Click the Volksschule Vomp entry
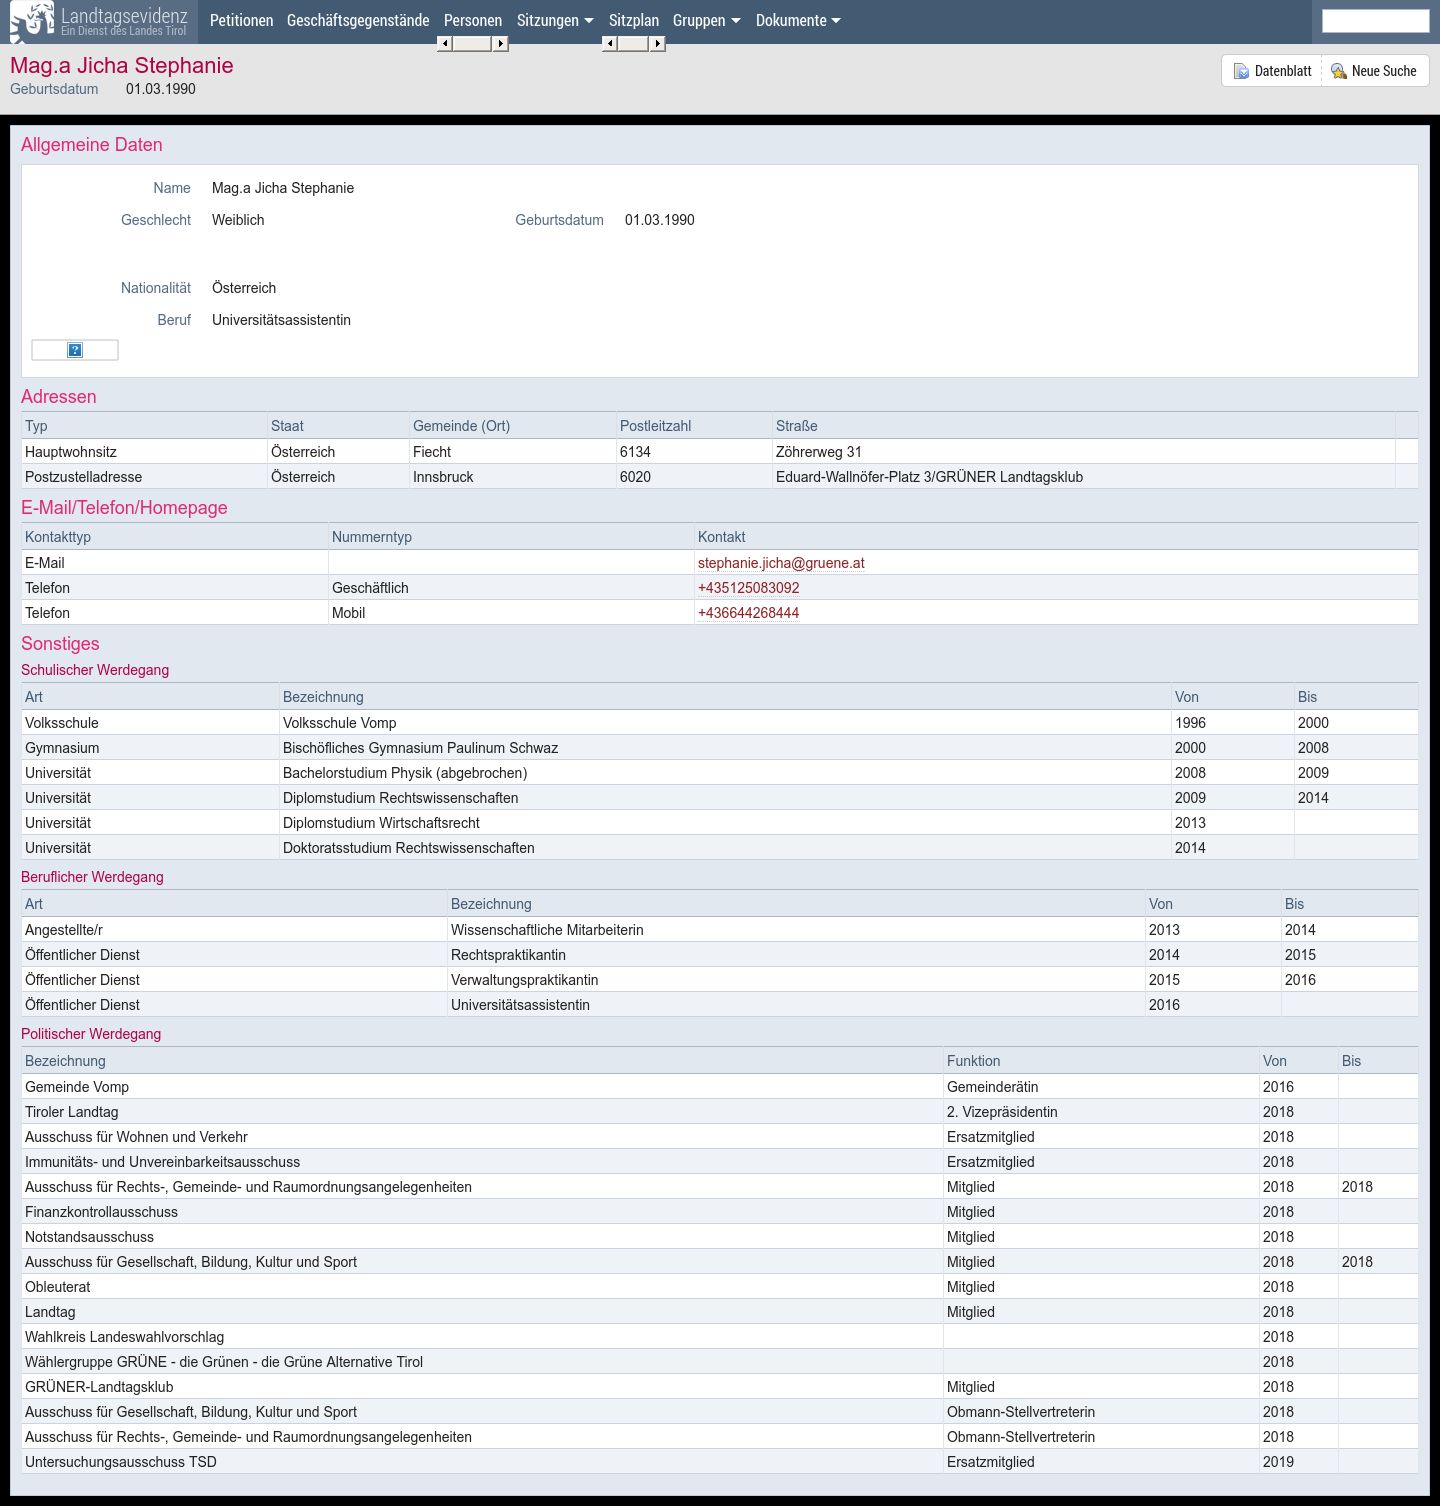This screenshot has height=1506, width=1440. [339, 723]
